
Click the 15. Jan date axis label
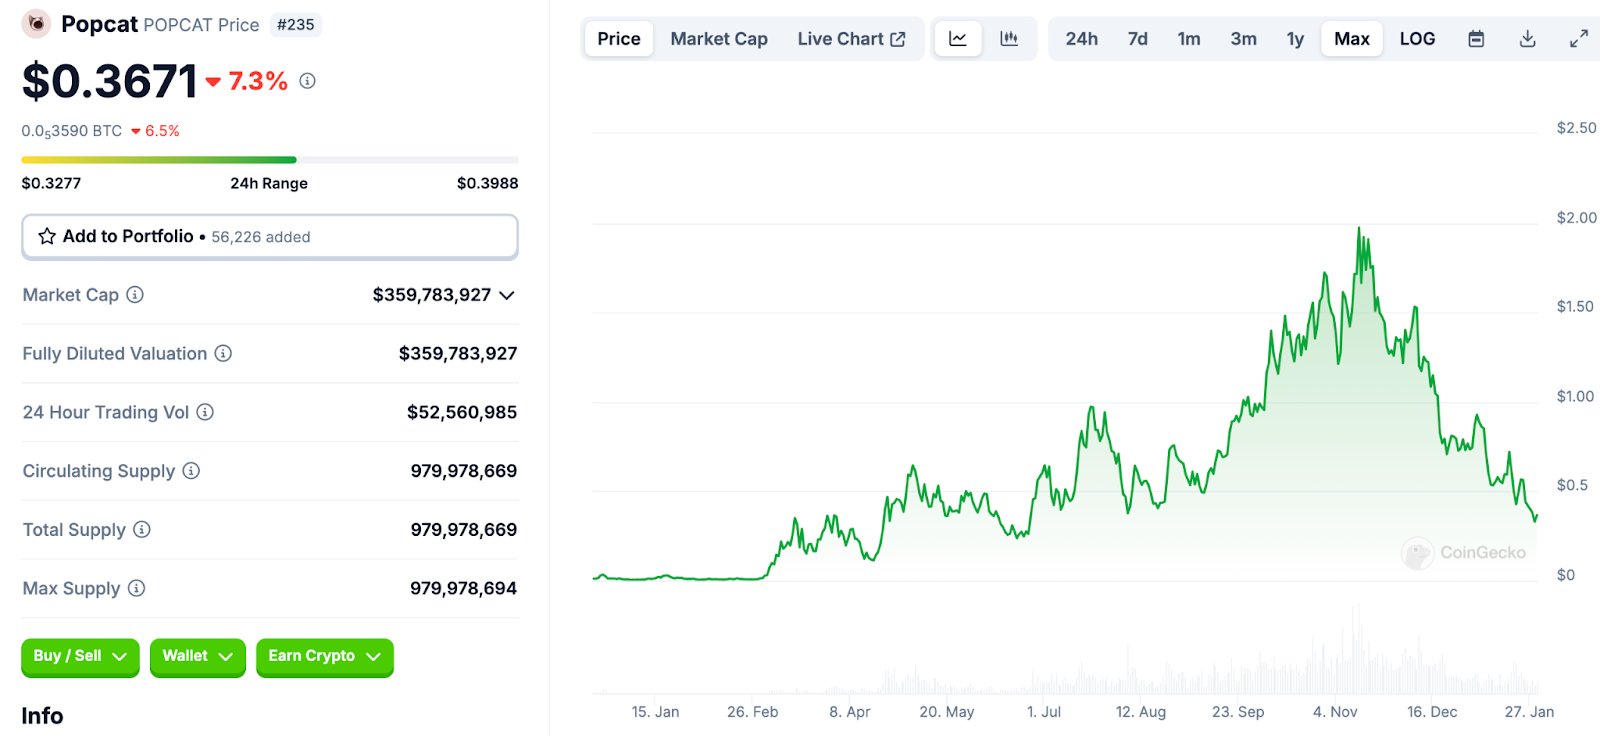tap(655, 712)
